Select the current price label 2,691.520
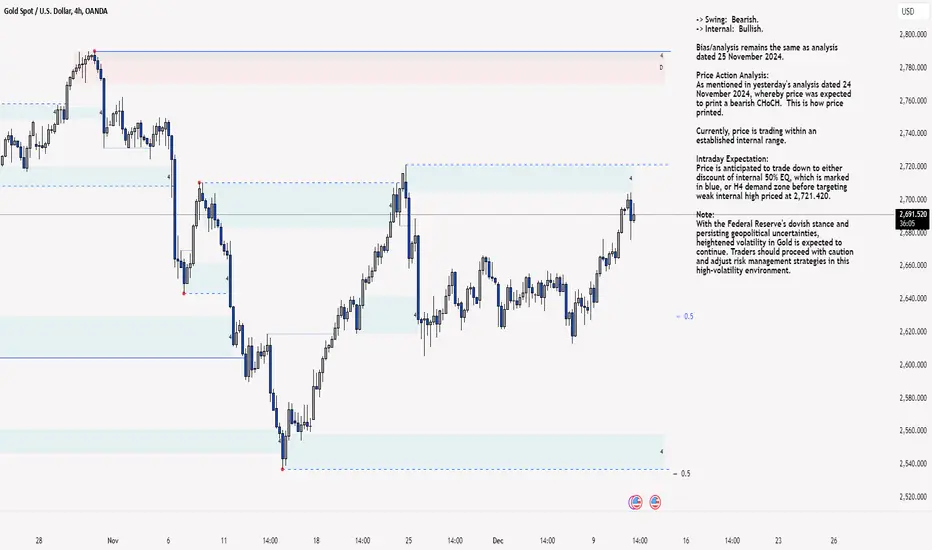932x550 pixels. click(912, 214)
